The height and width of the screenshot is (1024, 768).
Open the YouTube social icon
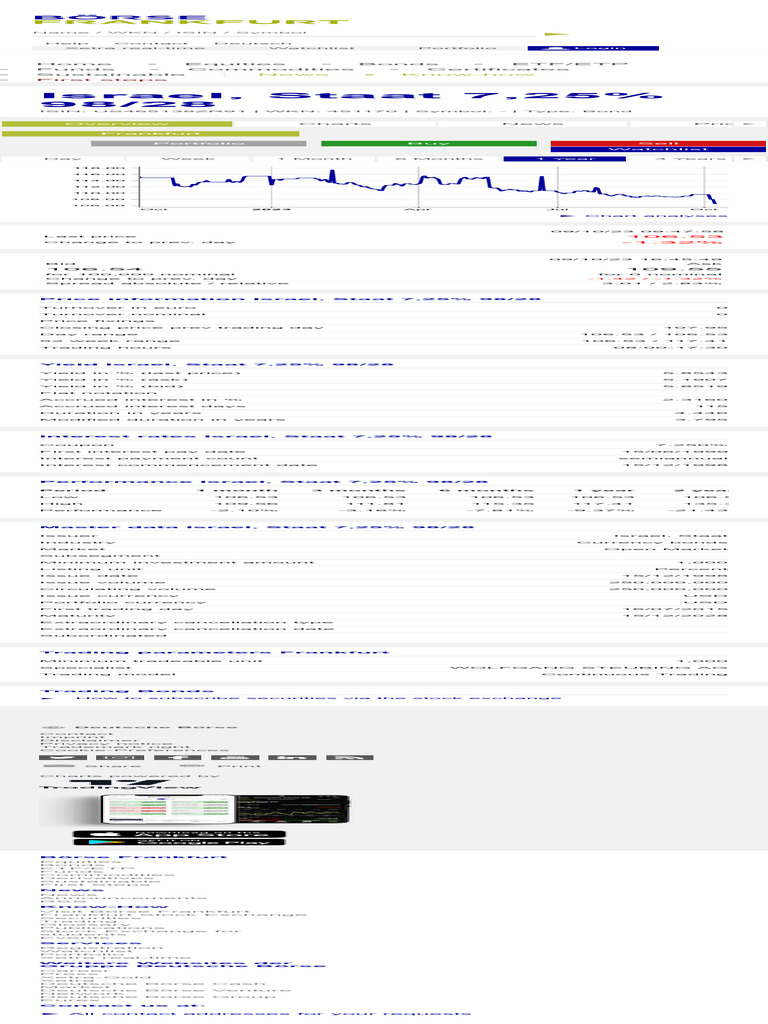click(235, 758)
